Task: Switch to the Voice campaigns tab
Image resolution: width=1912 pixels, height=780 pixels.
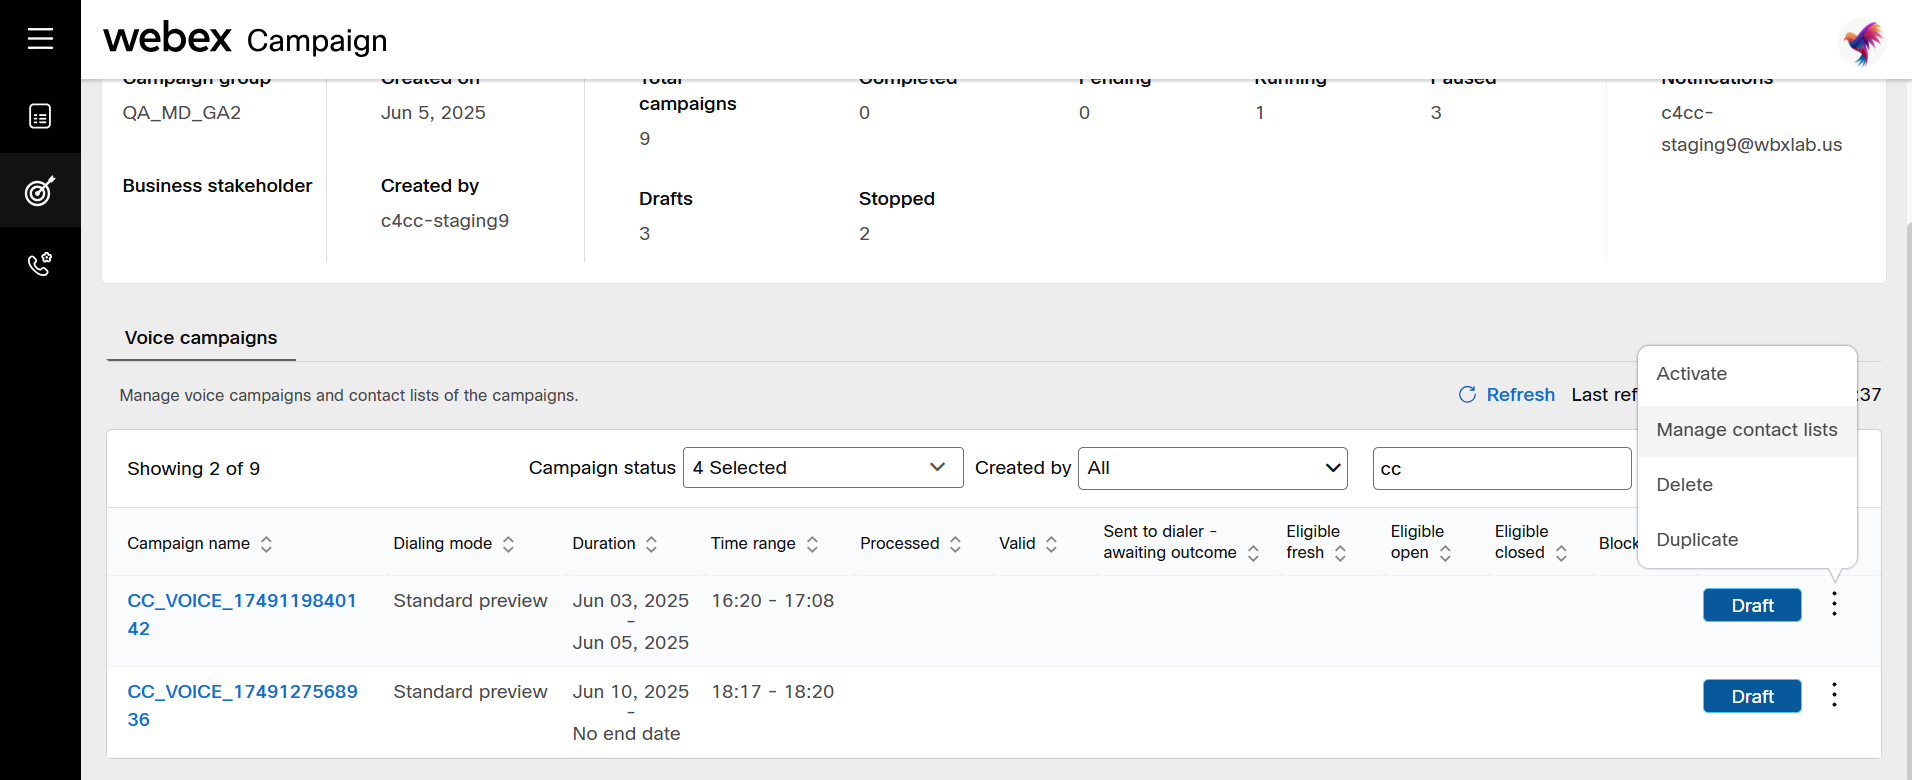Action: tap(201, 338)
